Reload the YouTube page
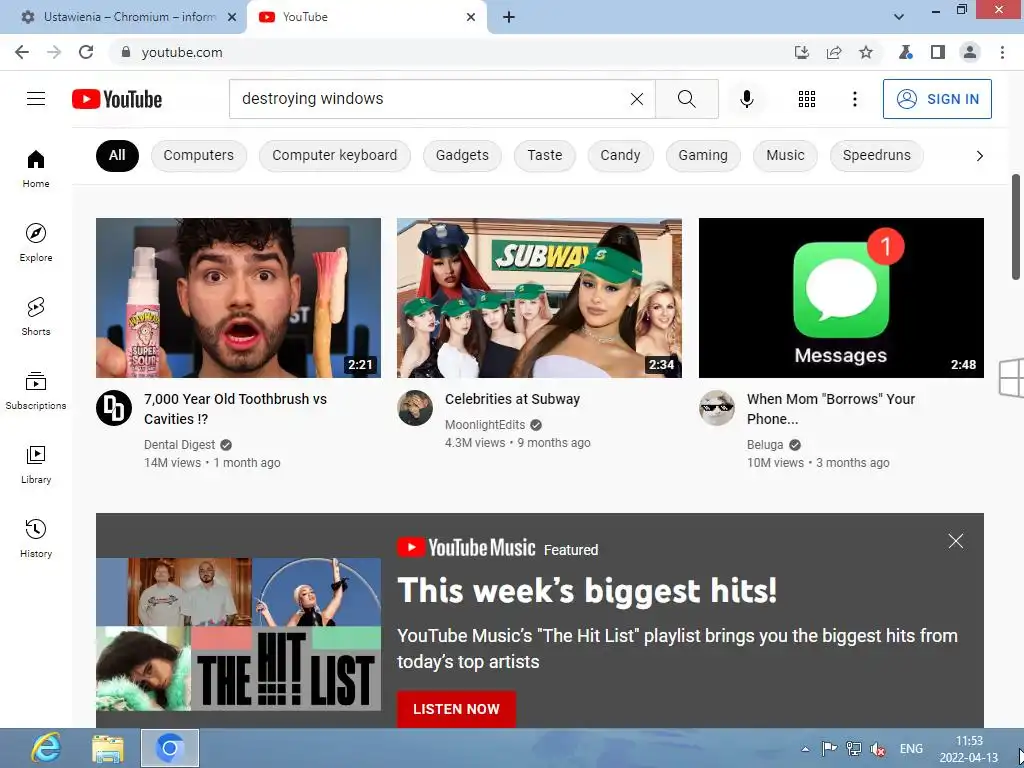This screenshot has height=768, width=1024. pos(86,52)
